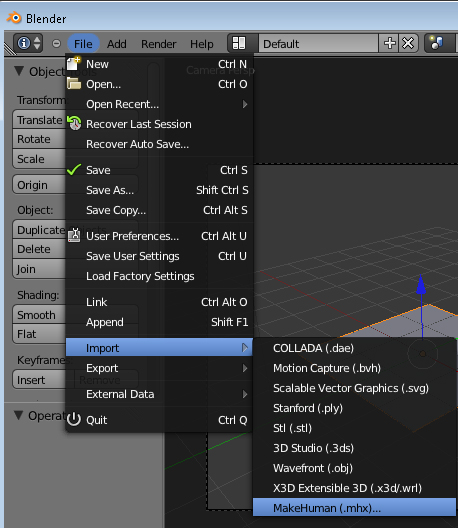Import Scalable Vector Graphics (.svg)

click(354, 388)
